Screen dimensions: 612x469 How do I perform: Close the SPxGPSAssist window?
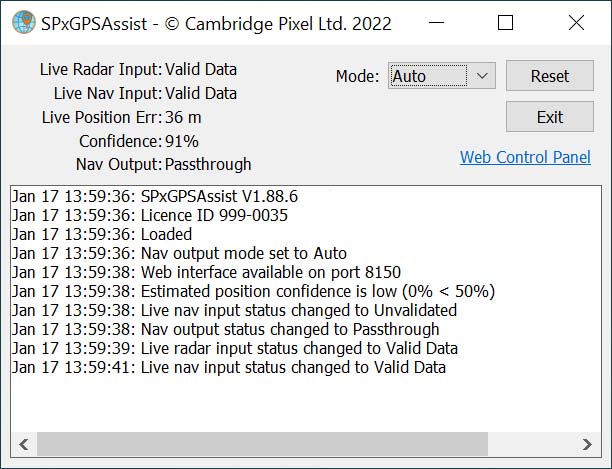[574, 23]
